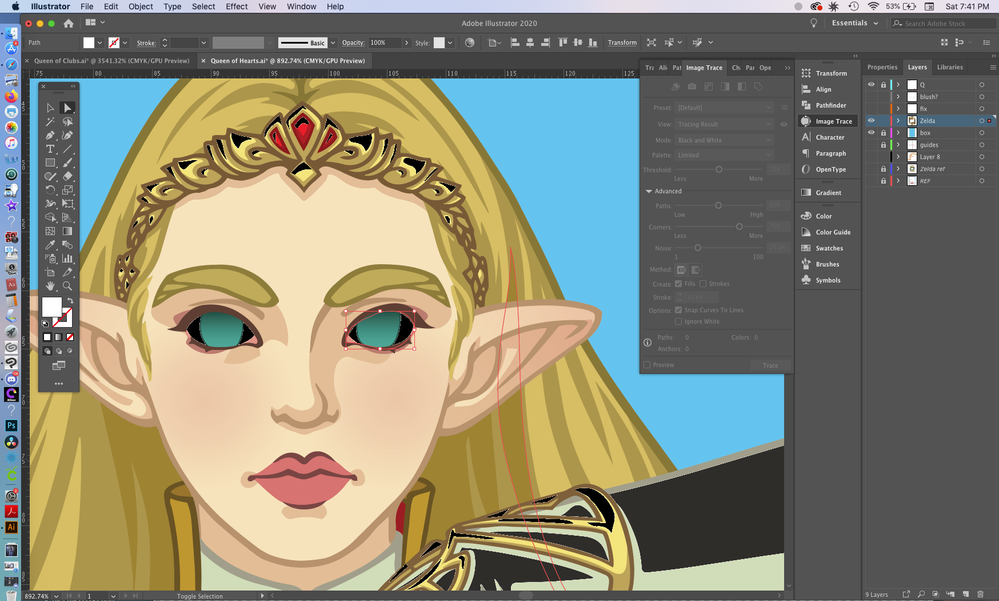Image resolution: width=999 pixels, height=601 pixels.
Task: Pick the Zoom tool magnifier
Action: [68, 286]
